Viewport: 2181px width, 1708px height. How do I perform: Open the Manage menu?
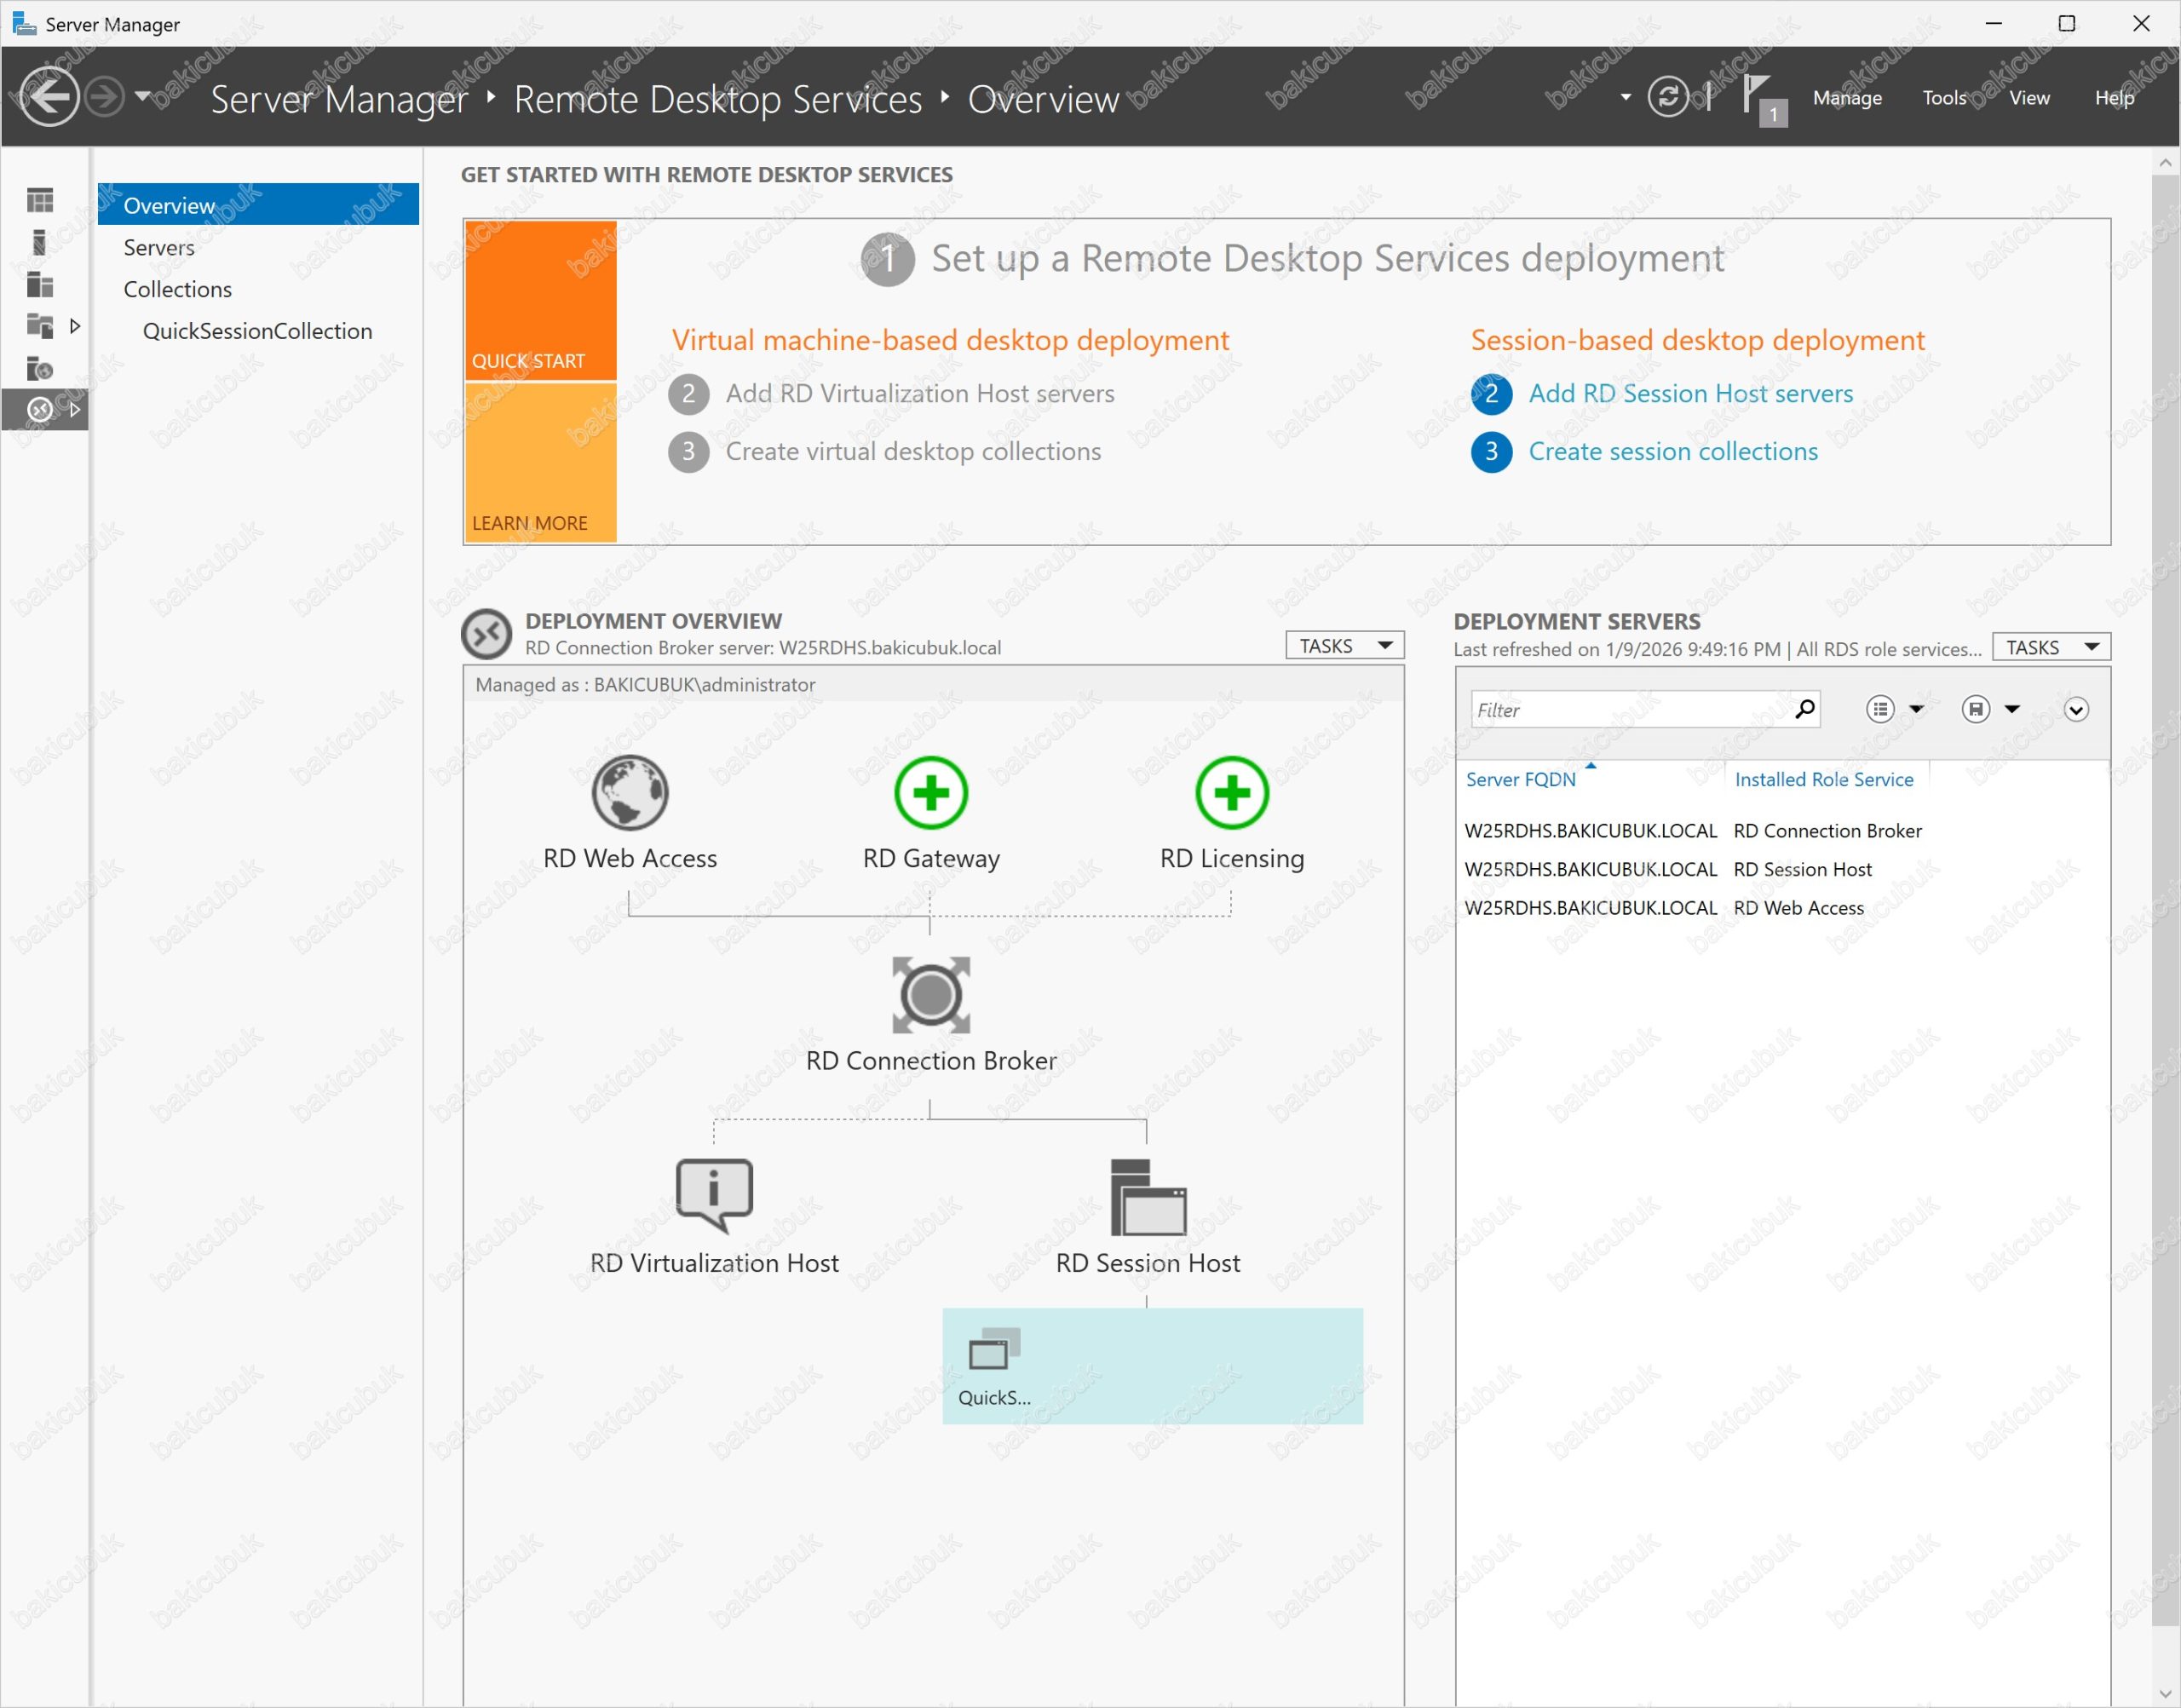[1846, 98]
